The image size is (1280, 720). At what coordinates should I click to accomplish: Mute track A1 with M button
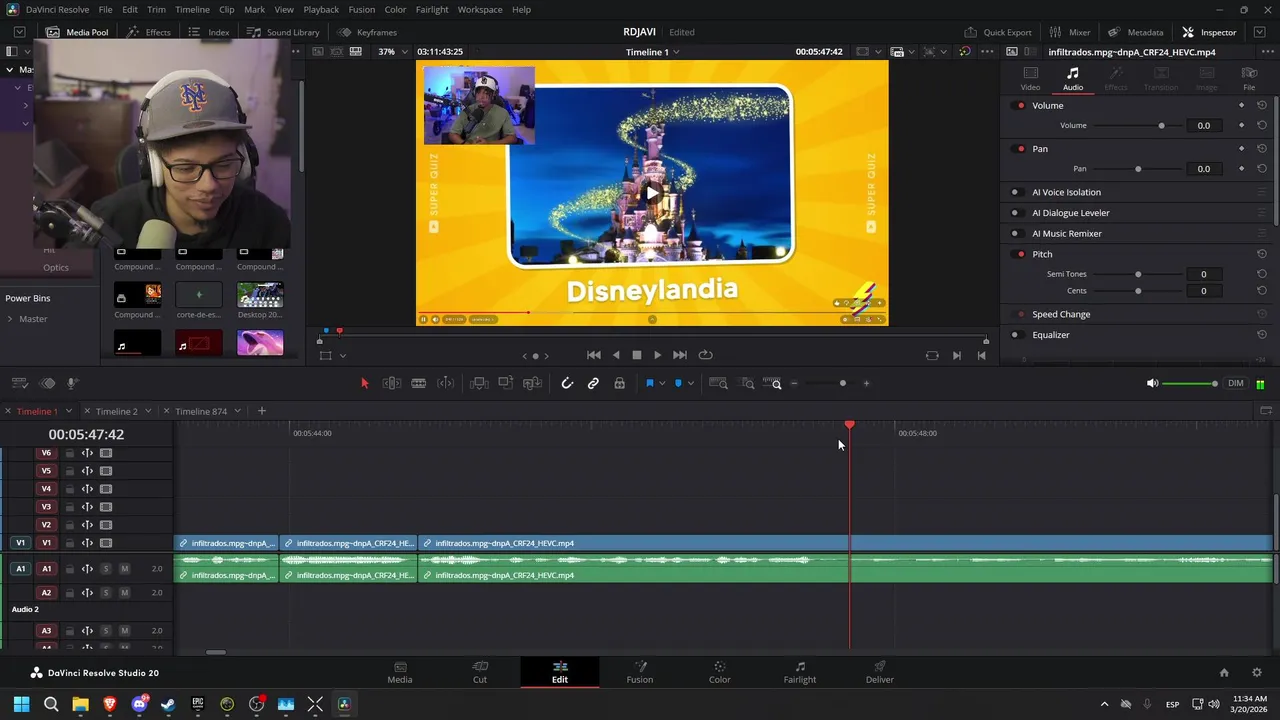124,569
